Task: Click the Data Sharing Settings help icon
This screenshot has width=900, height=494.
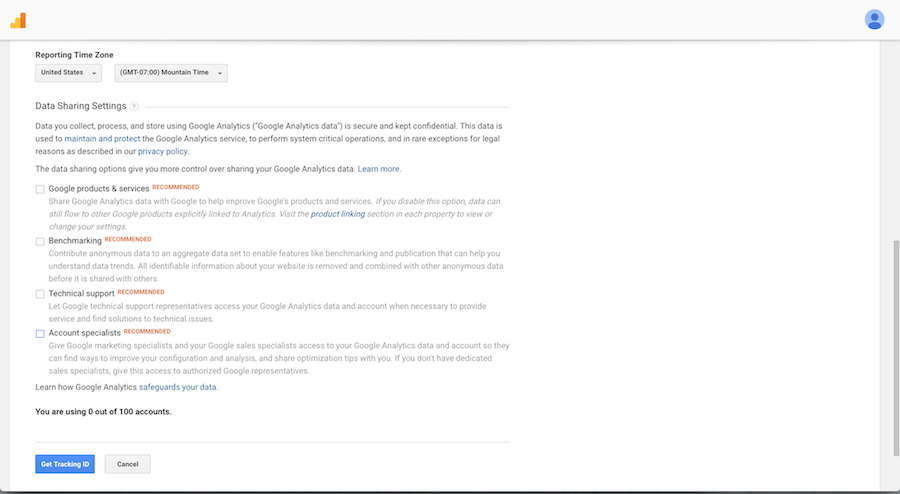Action: click(x=134, y=106)
